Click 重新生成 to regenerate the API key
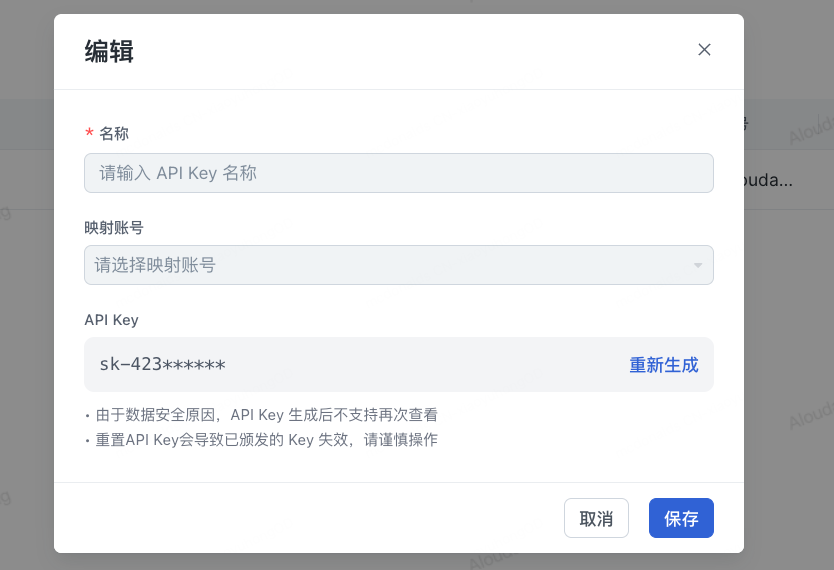Screen dimensions: 834x570 click(x=663, y=365)
